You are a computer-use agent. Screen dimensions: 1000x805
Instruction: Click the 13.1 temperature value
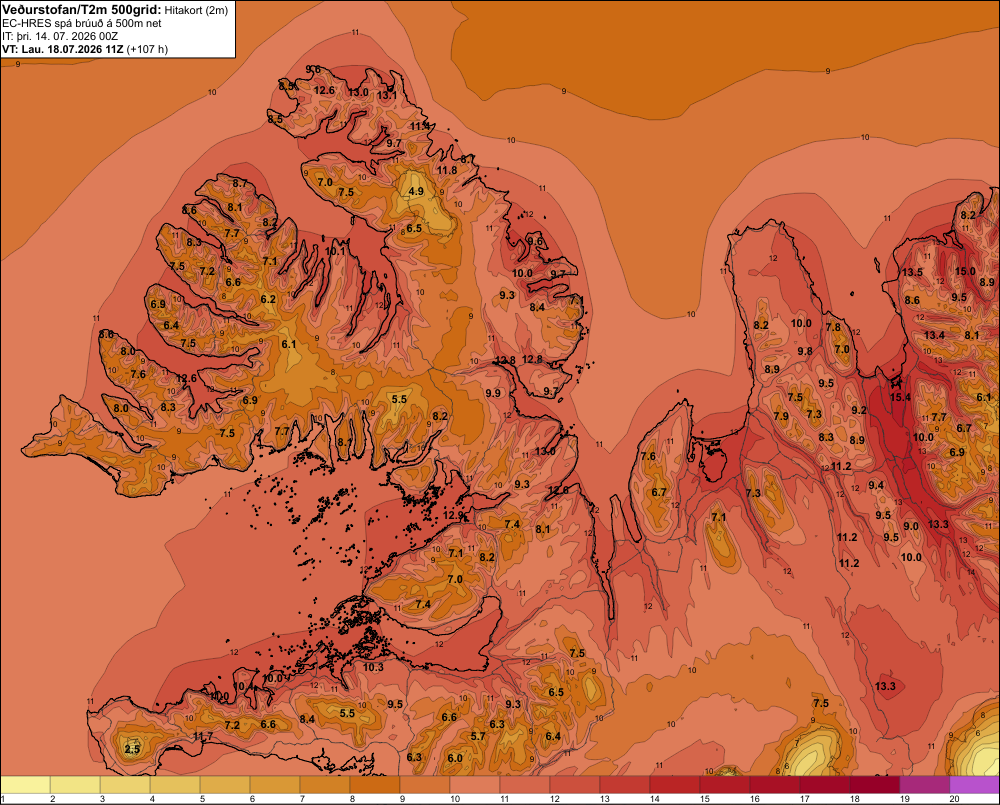tap(387, 96)
